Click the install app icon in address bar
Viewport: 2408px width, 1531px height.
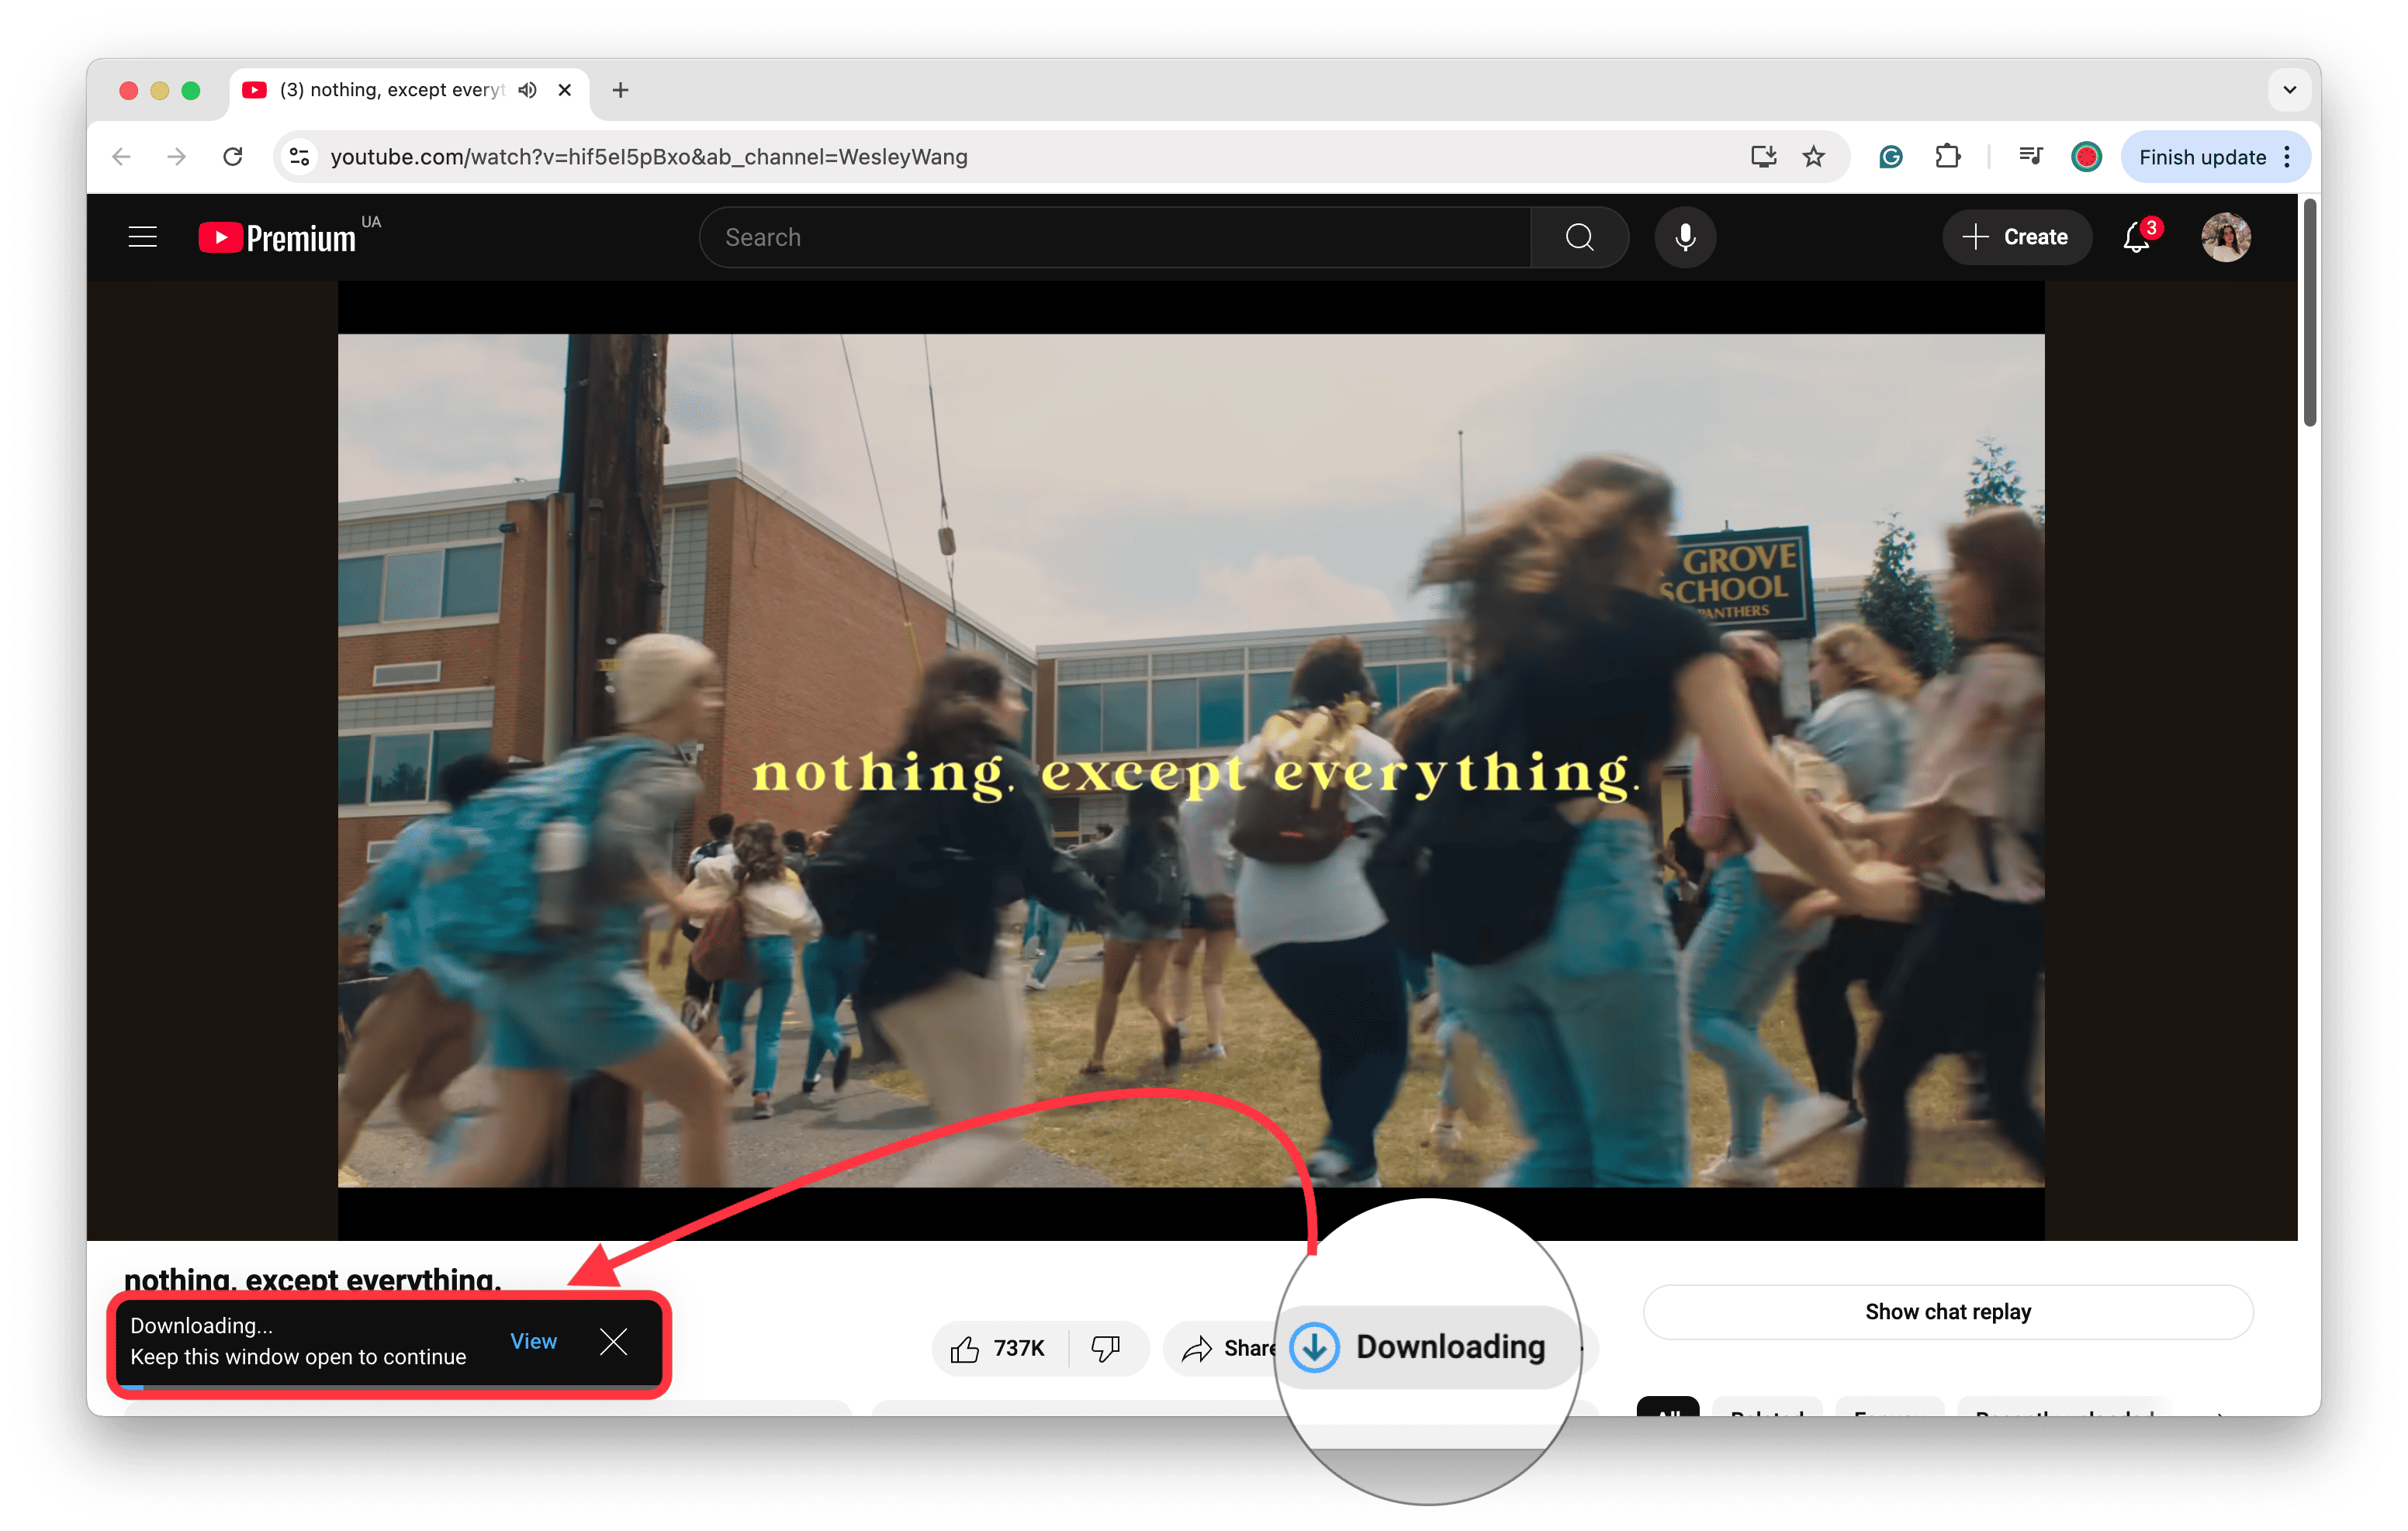coord(1763,157)
